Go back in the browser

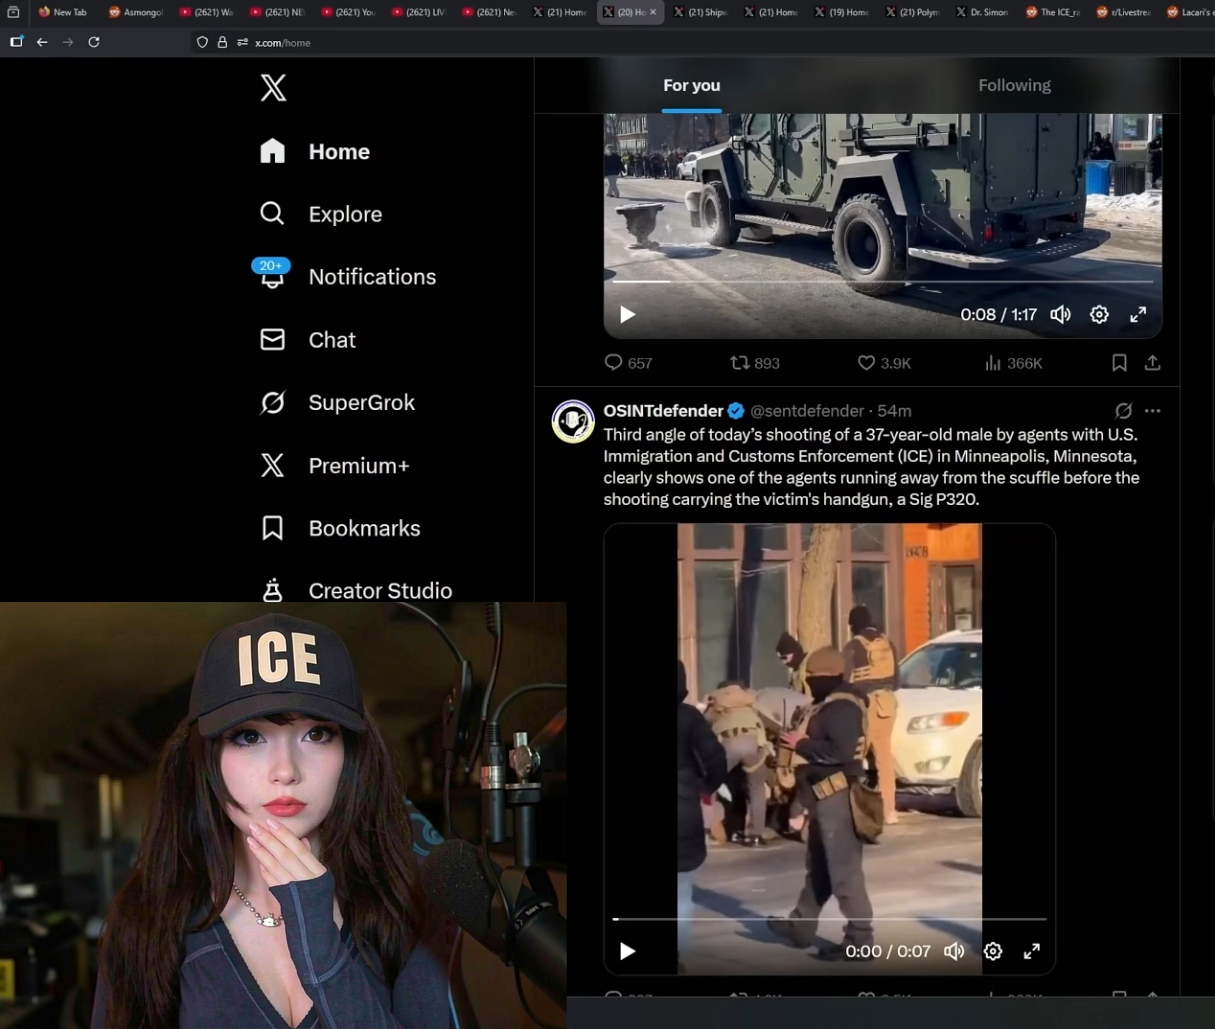[x=42, y=42]
